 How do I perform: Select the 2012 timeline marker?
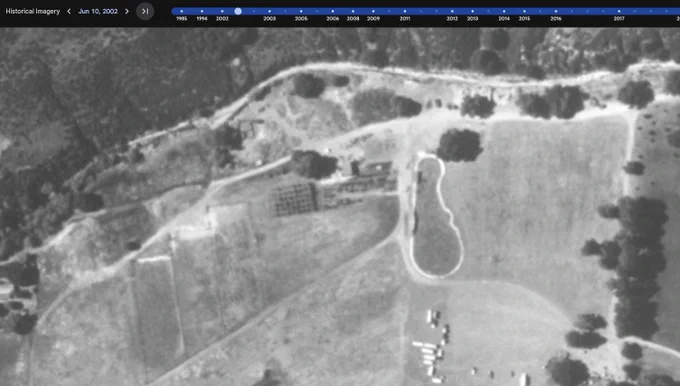(452, 11)
